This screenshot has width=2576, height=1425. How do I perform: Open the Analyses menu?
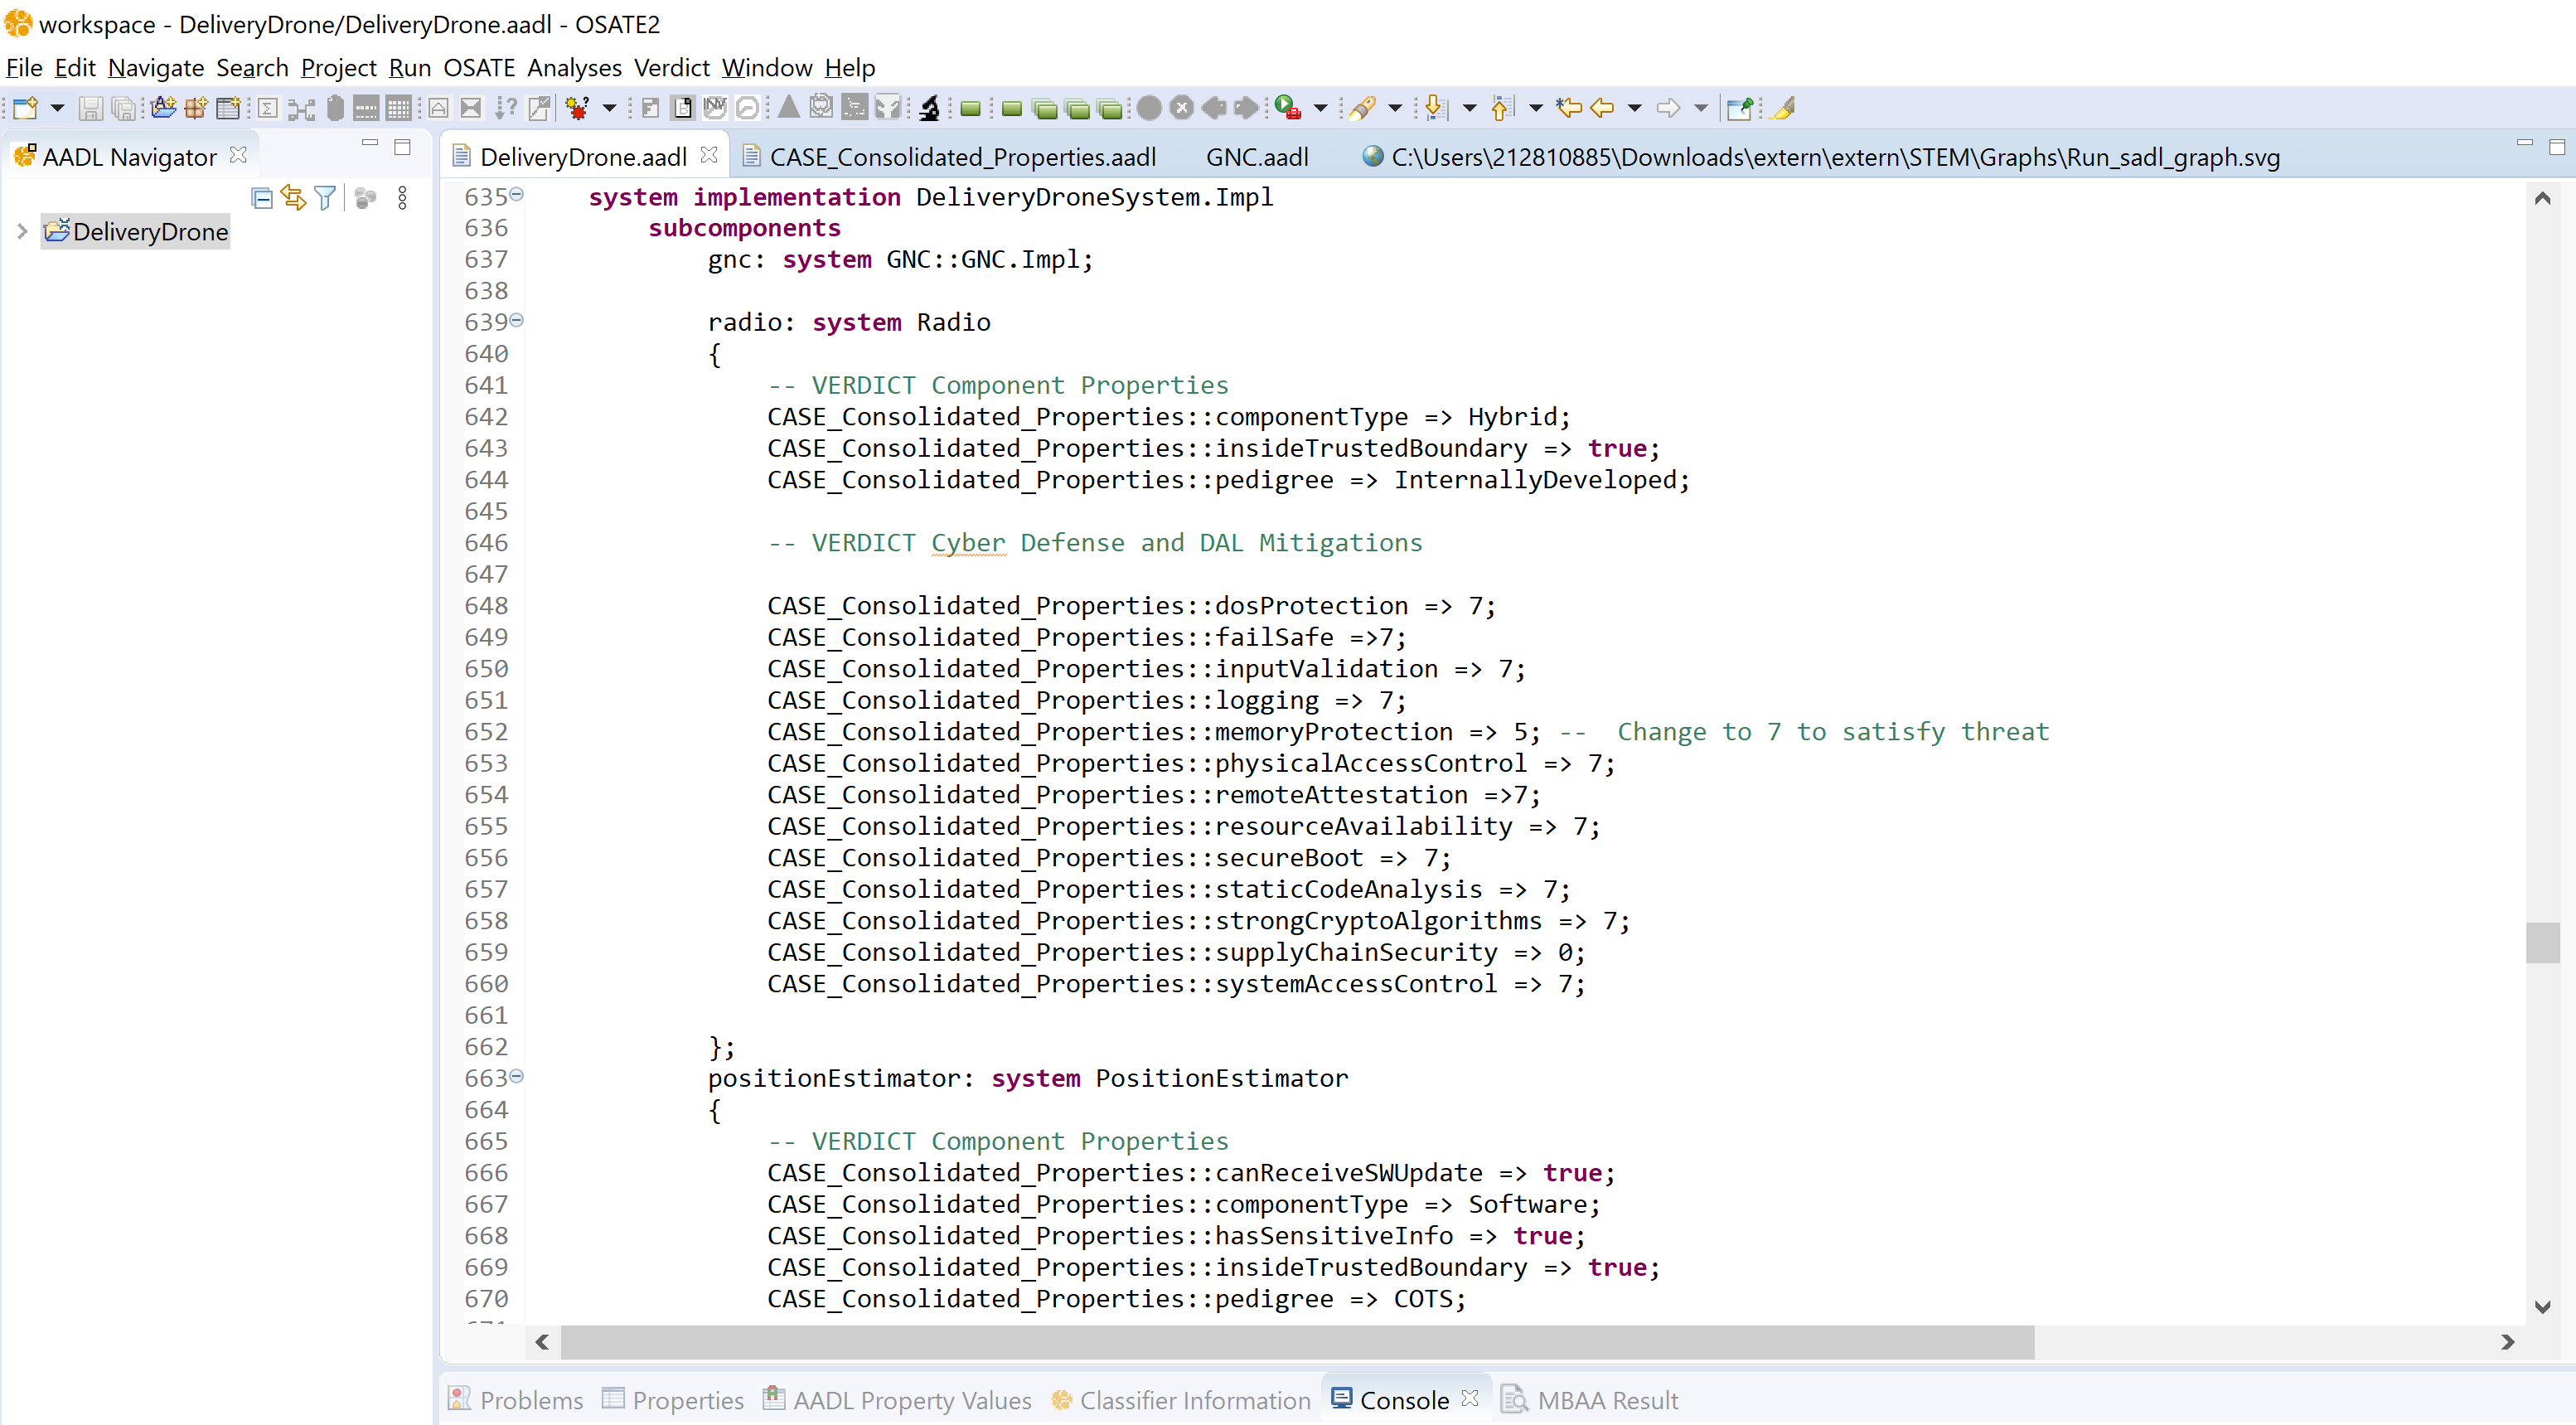pos(574,67)
